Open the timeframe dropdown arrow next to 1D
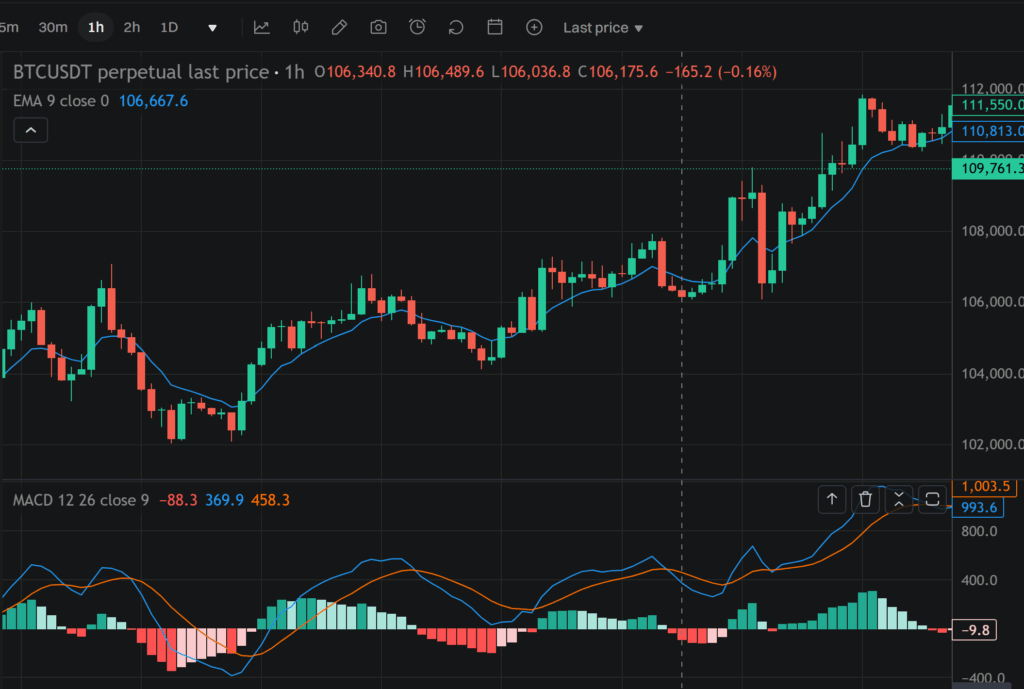The width and height of the screenshot is (1024, 689). coord(211,27)
